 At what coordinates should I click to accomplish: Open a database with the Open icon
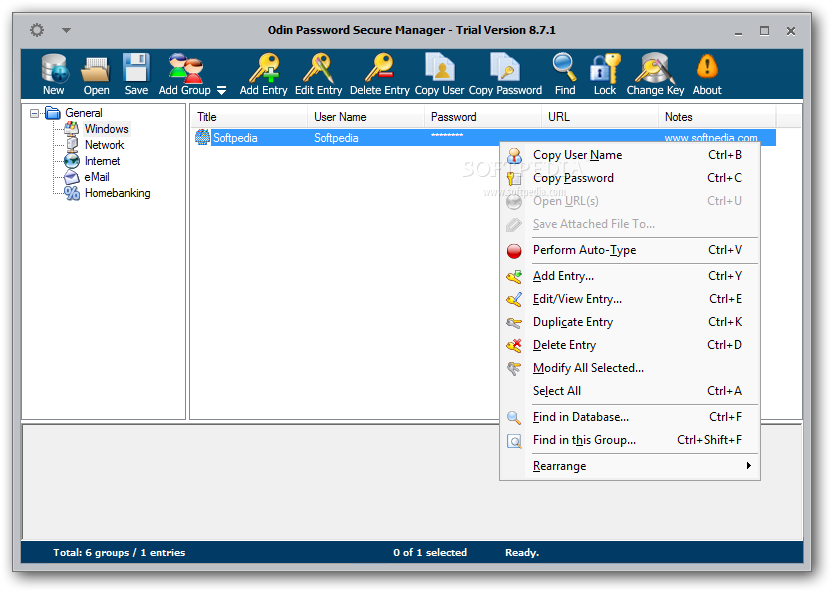click(x=96, y=74)
